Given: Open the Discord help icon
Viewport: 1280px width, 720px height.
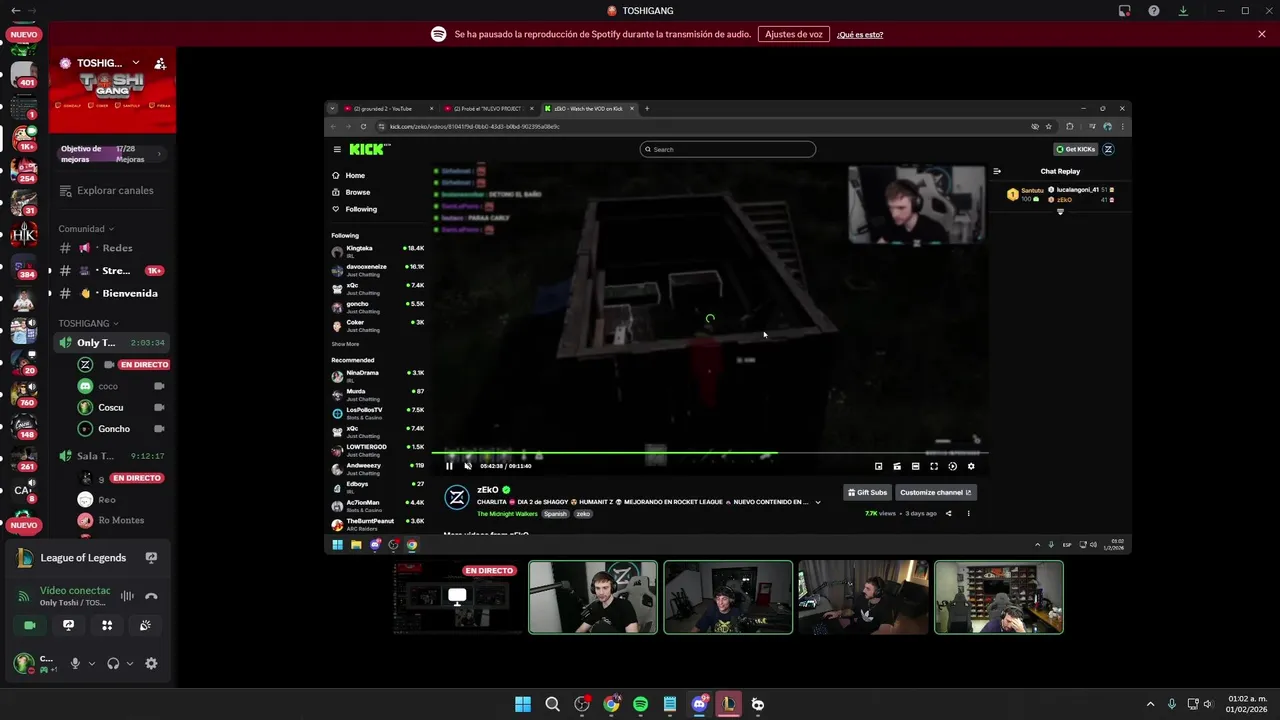Looking at the screenshot, I should (1154, 11).
